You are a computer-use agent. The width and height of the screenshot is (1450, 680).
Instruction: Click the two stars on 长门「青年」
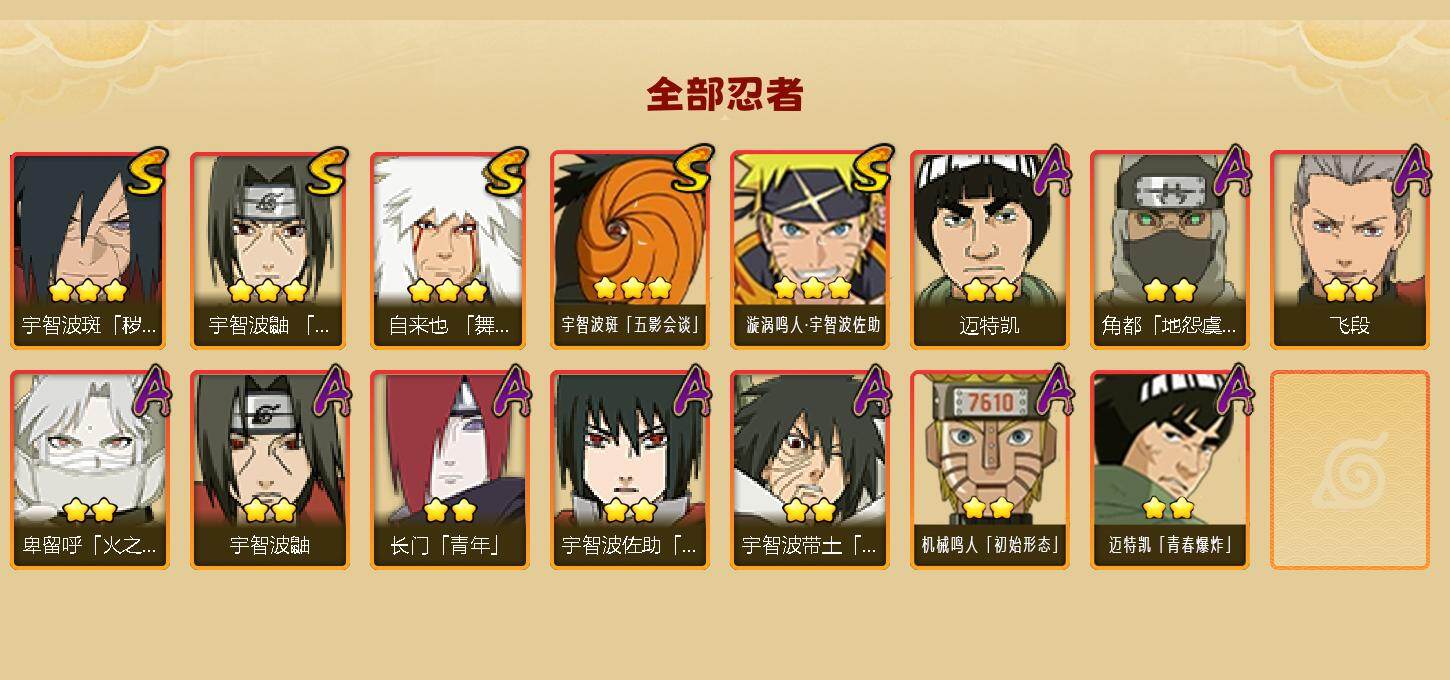[449, 511]
